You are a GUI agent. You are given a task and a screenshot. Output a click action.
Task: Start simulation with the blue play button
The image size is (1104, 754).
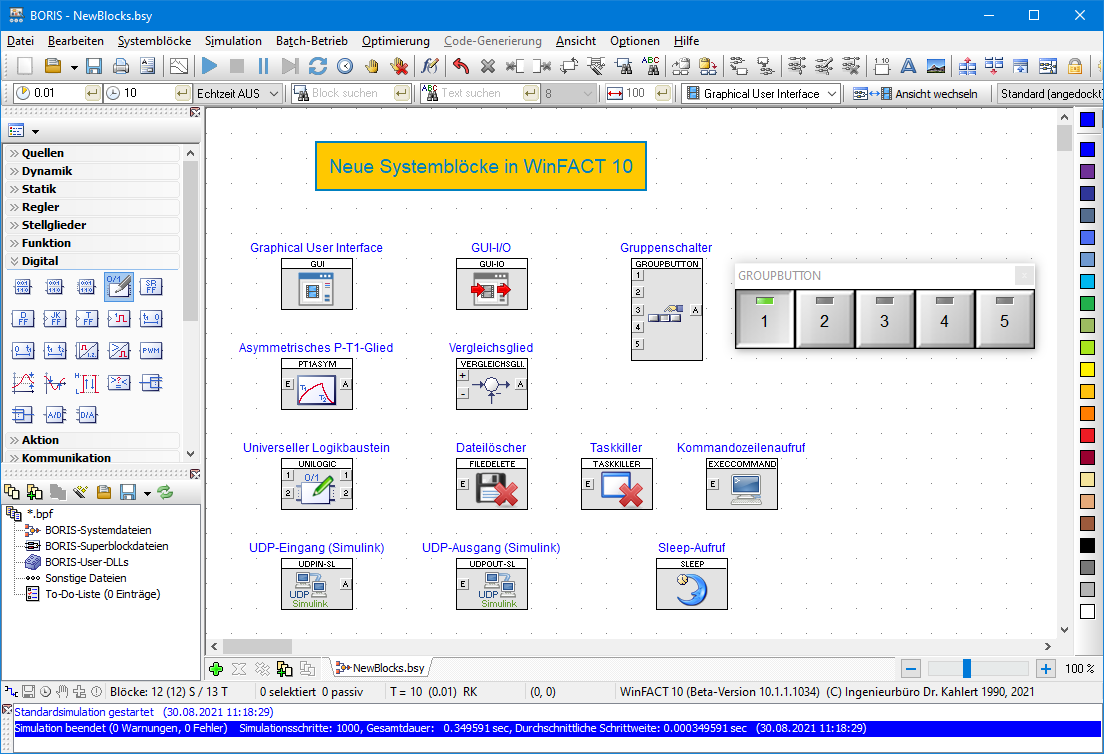[x=209, y=66]
